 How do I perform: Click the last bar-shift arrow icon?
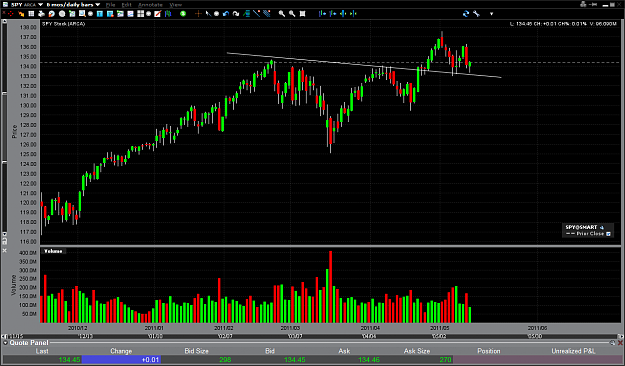pyautogui.click(x=353, y=14)
